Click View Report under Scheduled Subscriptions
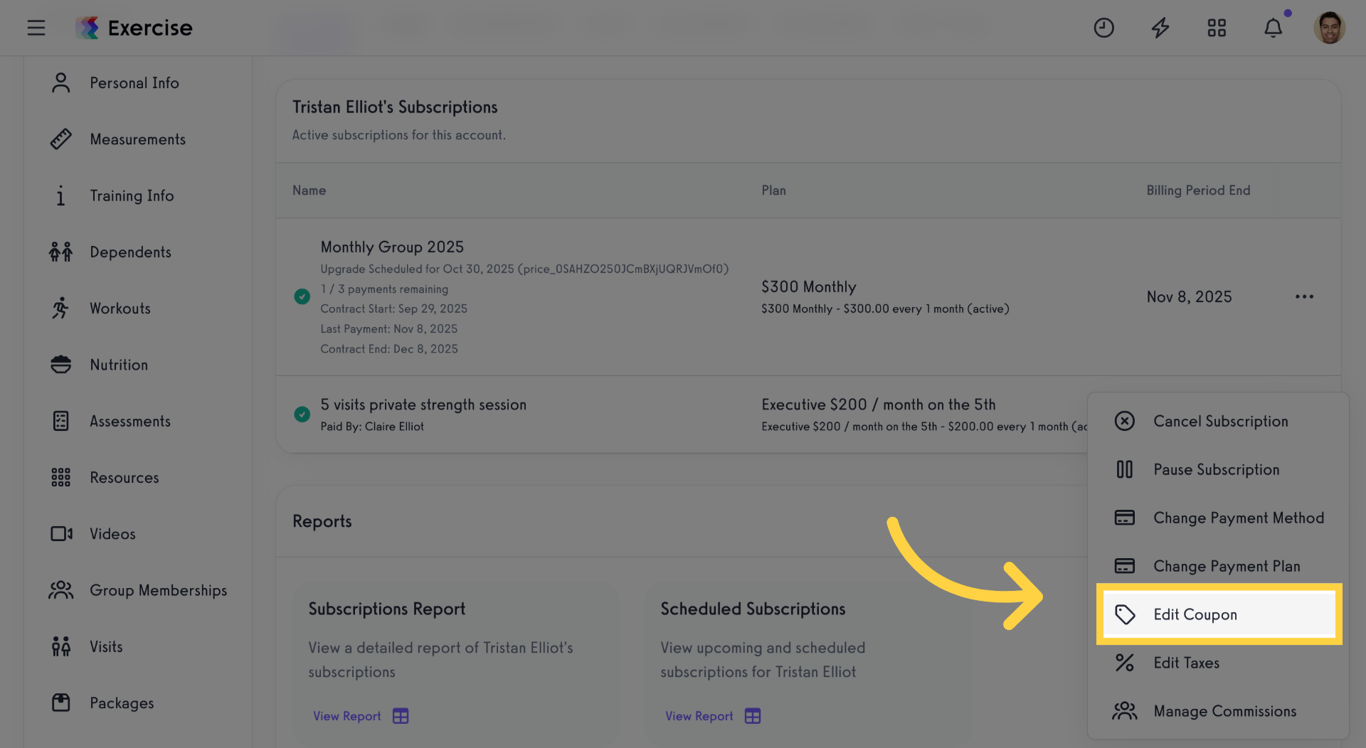The height and width of the screenshot is (748, 1366). pos(698,716)
